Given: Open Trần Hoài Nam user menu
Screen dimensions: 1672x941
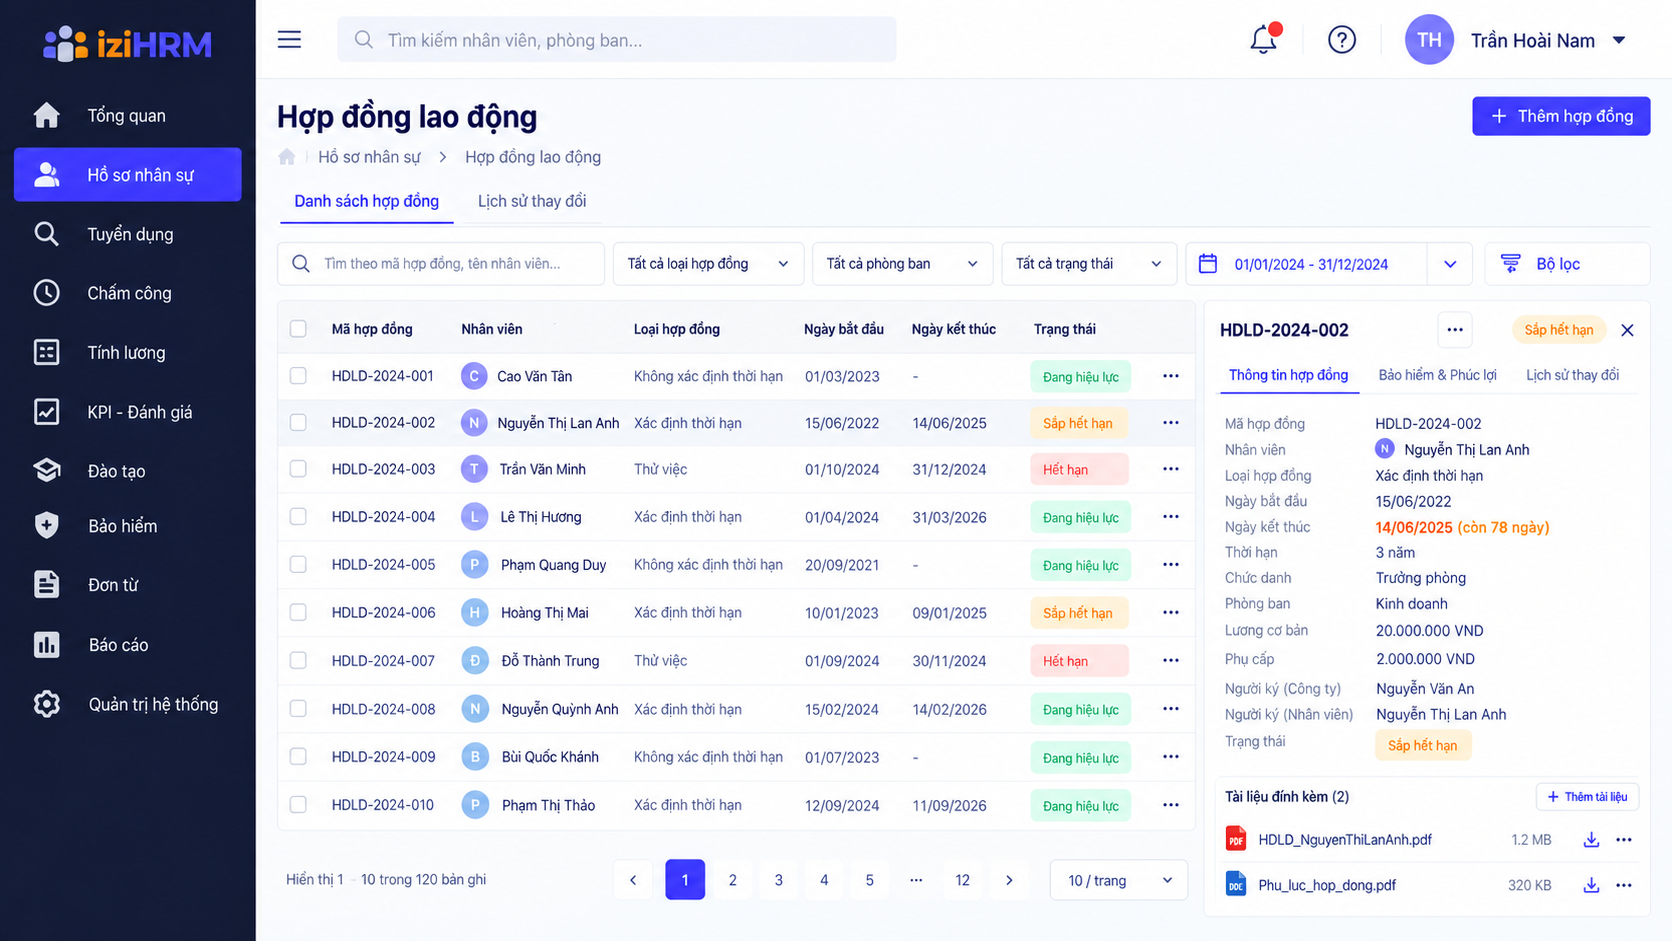Looking at the screenshot, I should click(x=1516, y=40).
